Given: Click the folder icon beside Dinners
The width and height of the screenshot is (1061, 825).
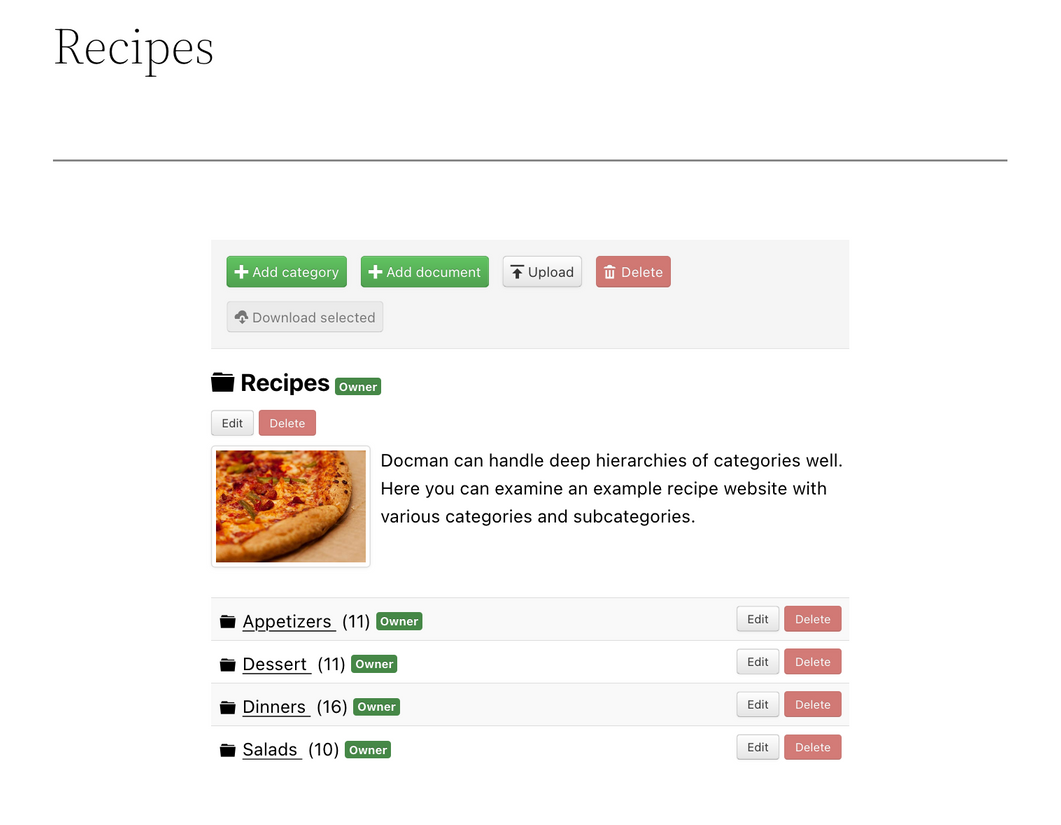Looking at the screenshot, I should (227, 707).
